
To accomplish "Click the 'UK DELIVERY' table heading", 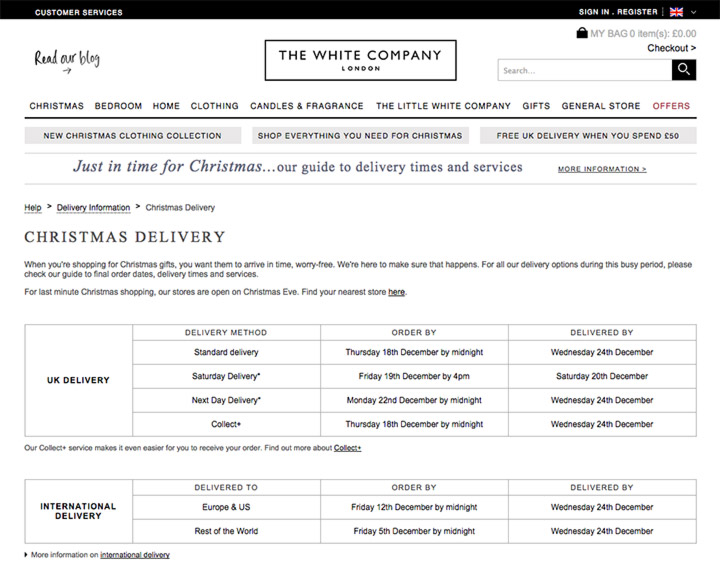I will tap(79, 380).
